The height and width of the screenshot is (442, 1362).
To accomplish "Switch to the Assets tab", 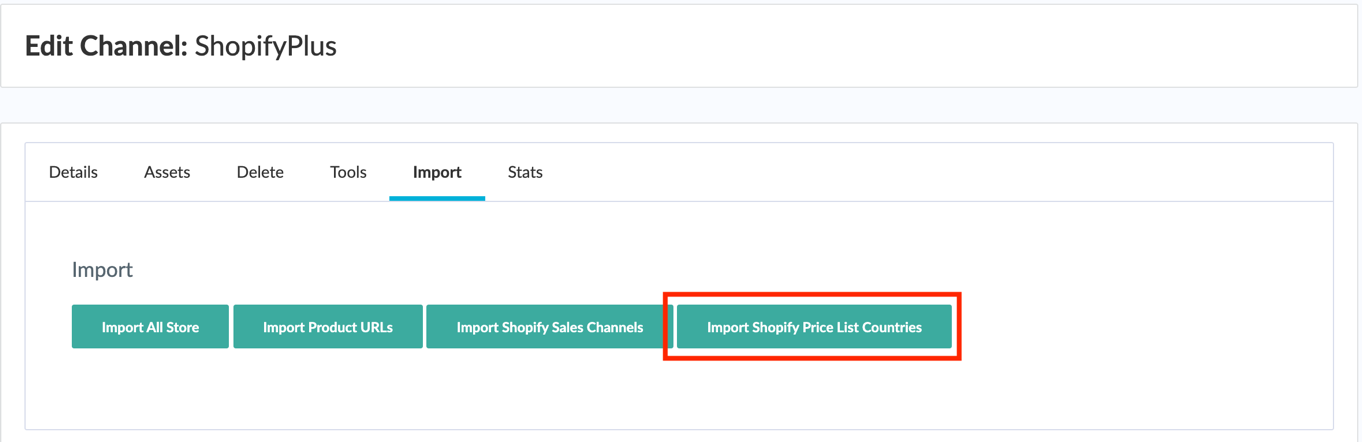I will [167, 172].
